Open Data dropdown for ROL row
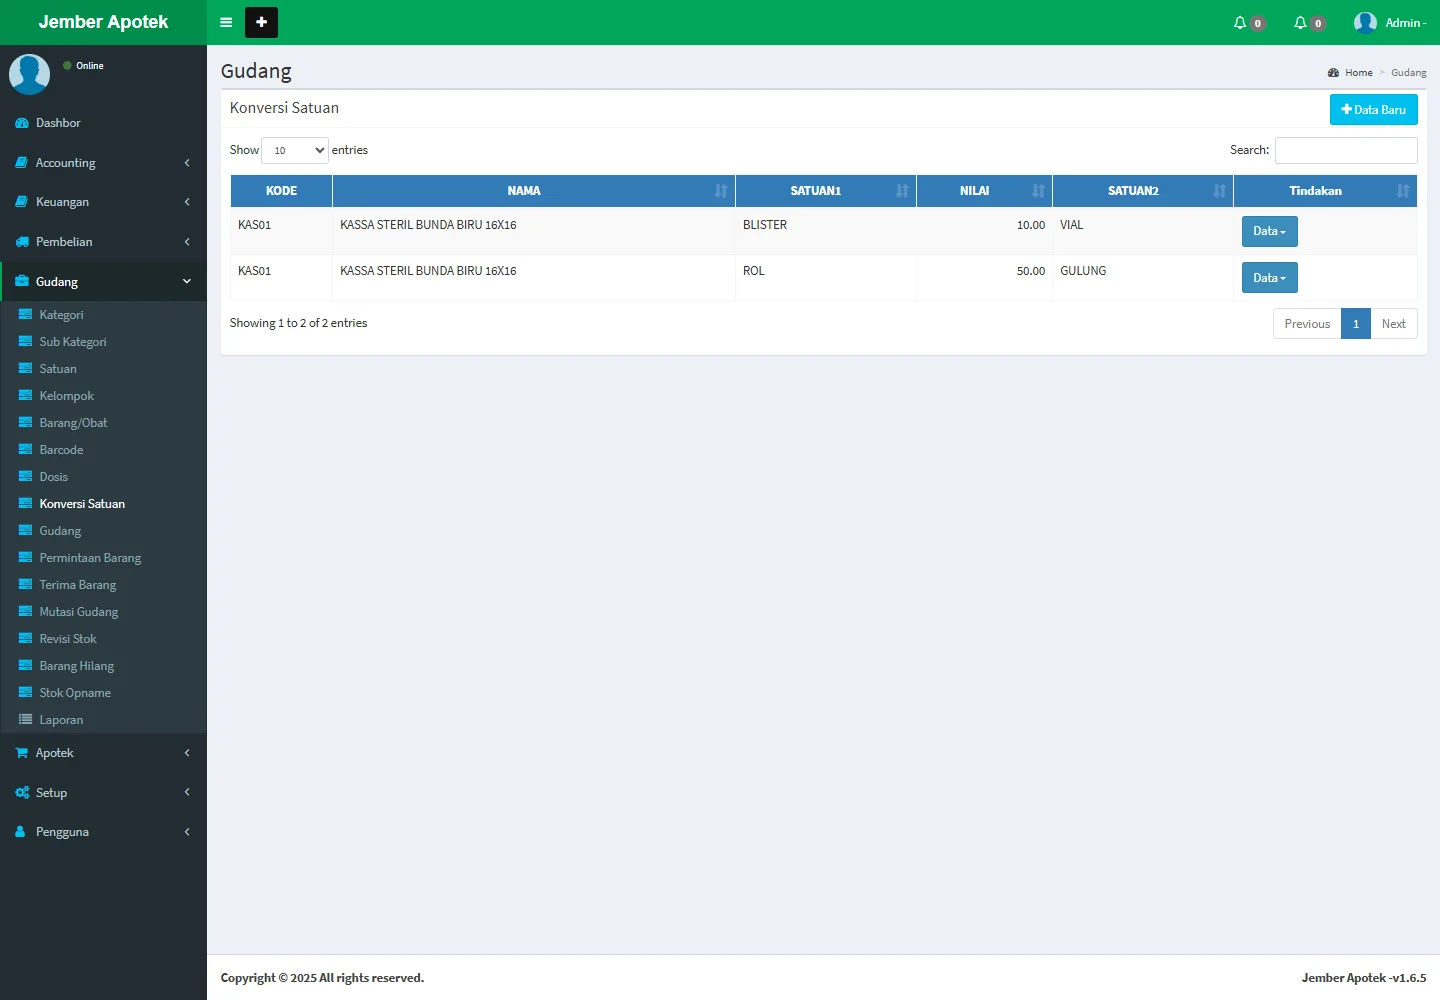The width and height of the screenshot is (1440, 1000). pyautogui.click(x=1269, y=278)
